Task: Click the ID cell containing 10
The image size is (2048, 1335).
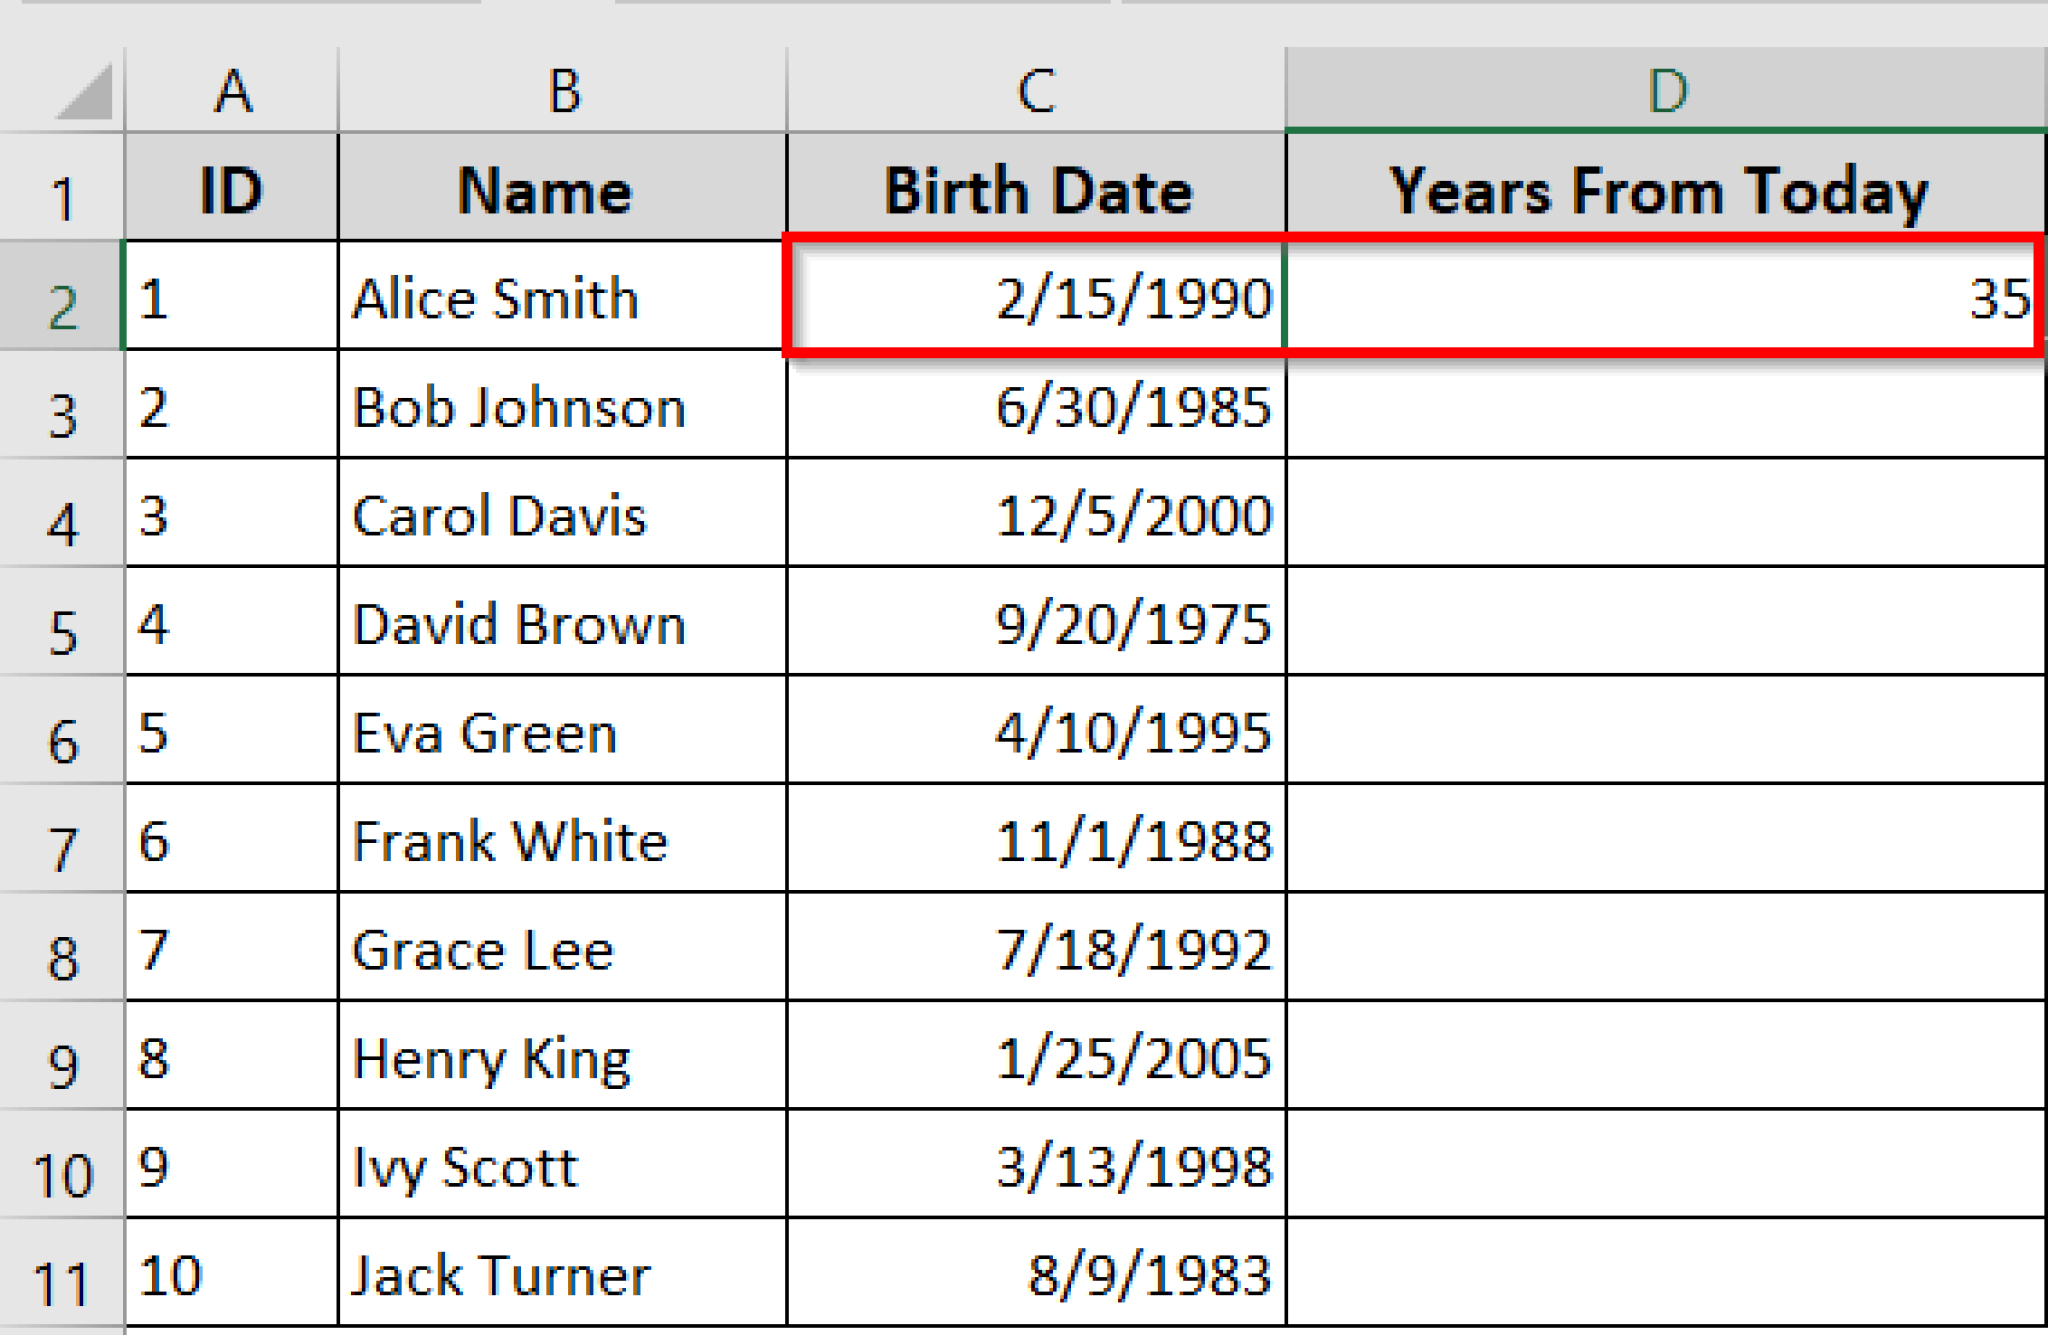Action: (x=232, y=1275)
